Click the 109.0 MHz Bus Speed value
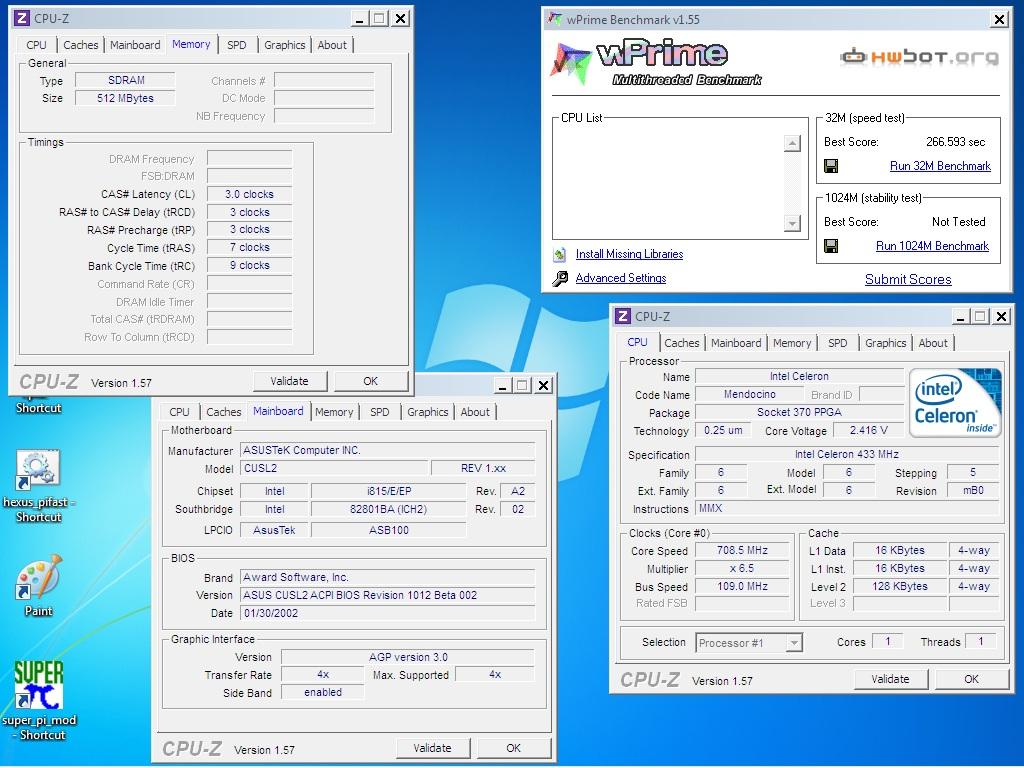1024x768 pixels. pos(742,586)
